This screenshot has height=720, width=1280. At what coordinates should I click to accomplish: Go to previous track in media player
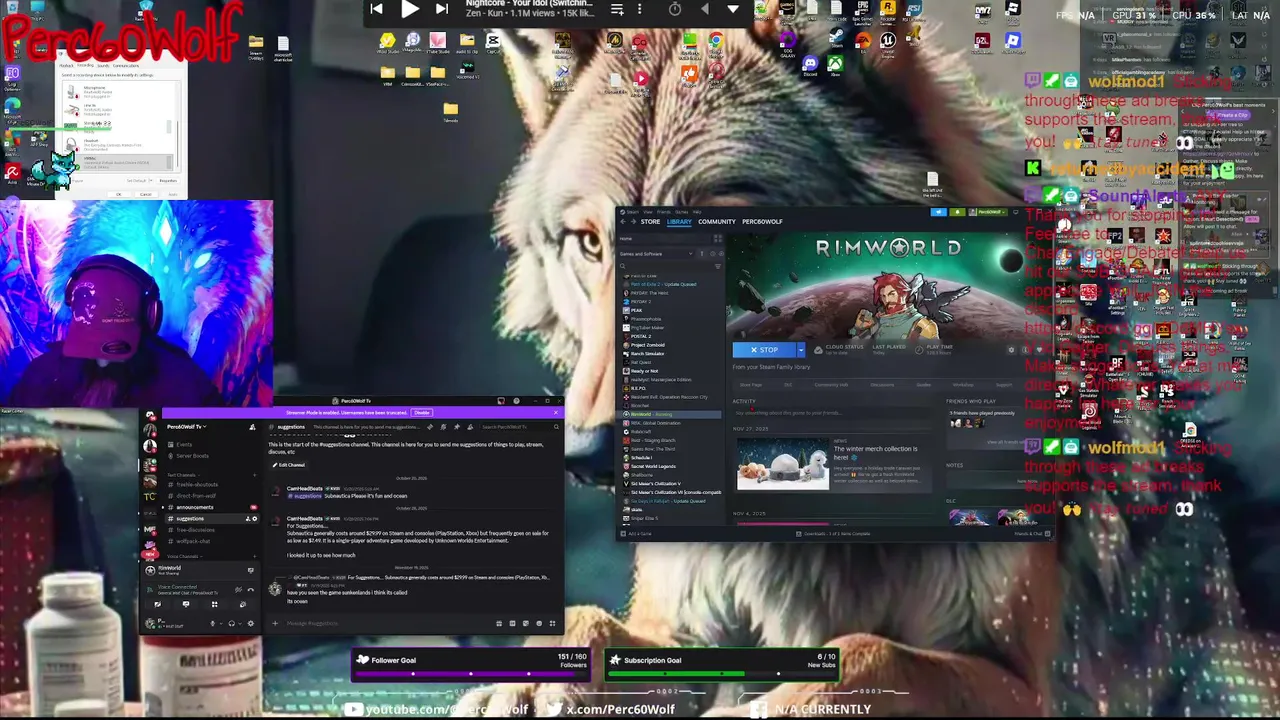[x=376, y=9]
